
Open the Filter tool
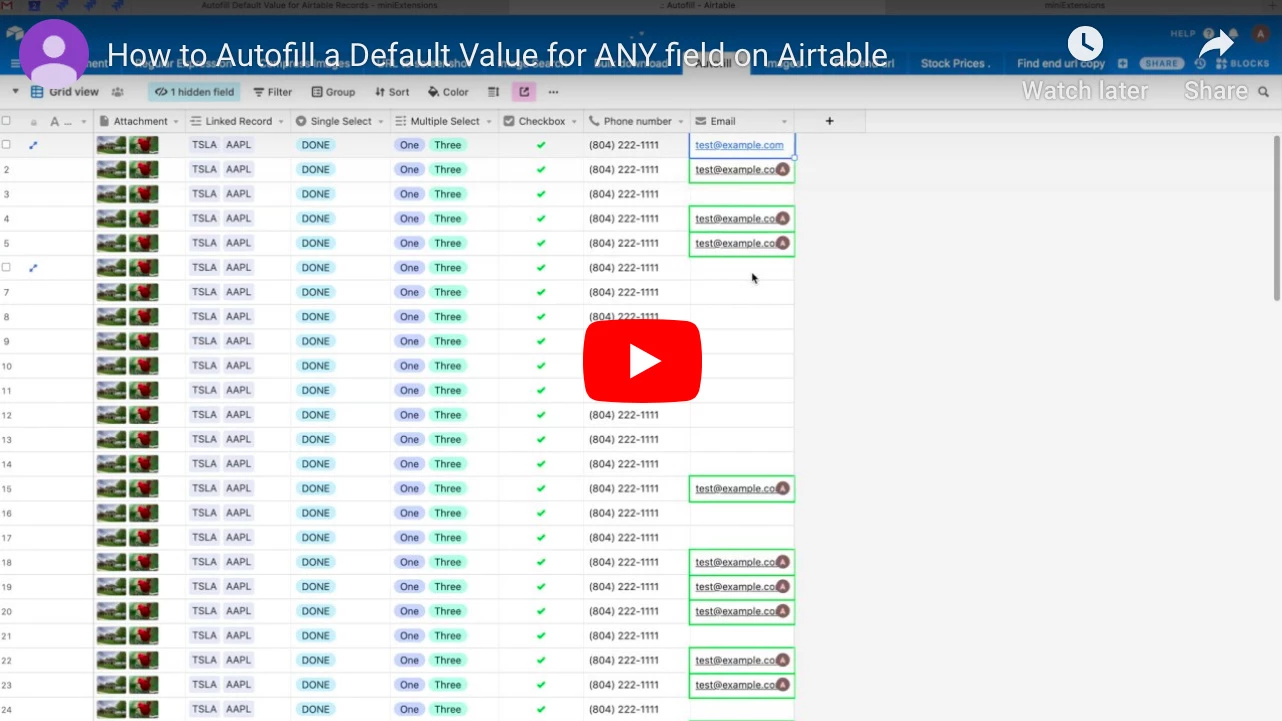[x=272, y=92]
